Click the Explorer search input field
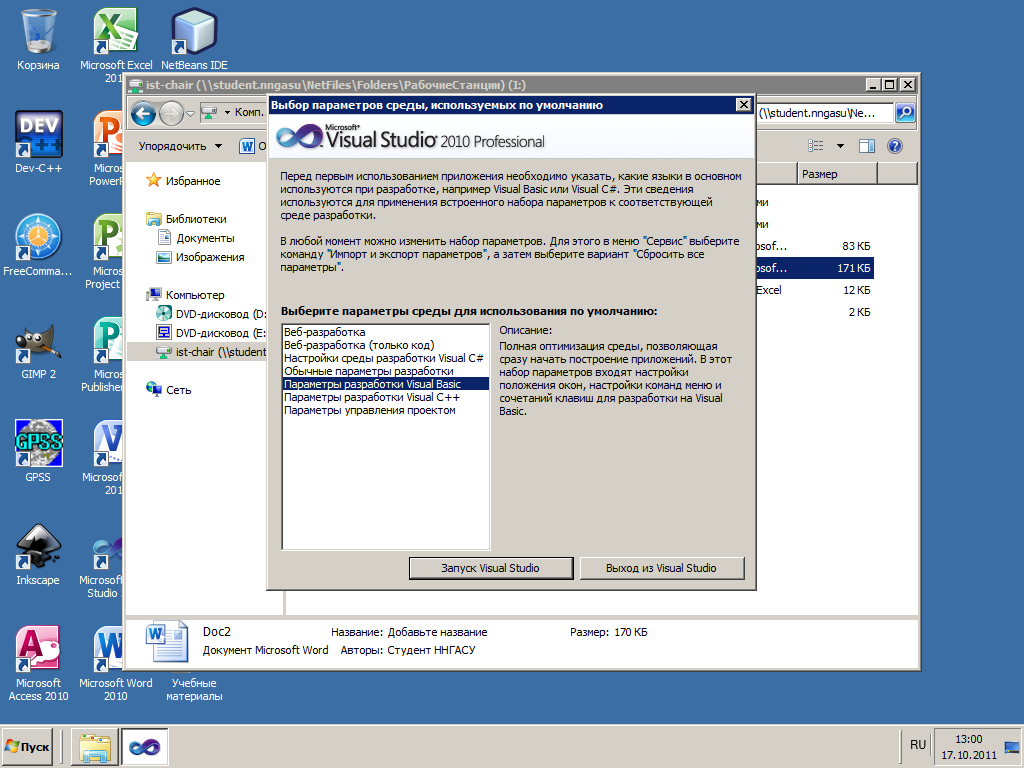This screenshot has width=1024, height=768. tap(824, 113)
